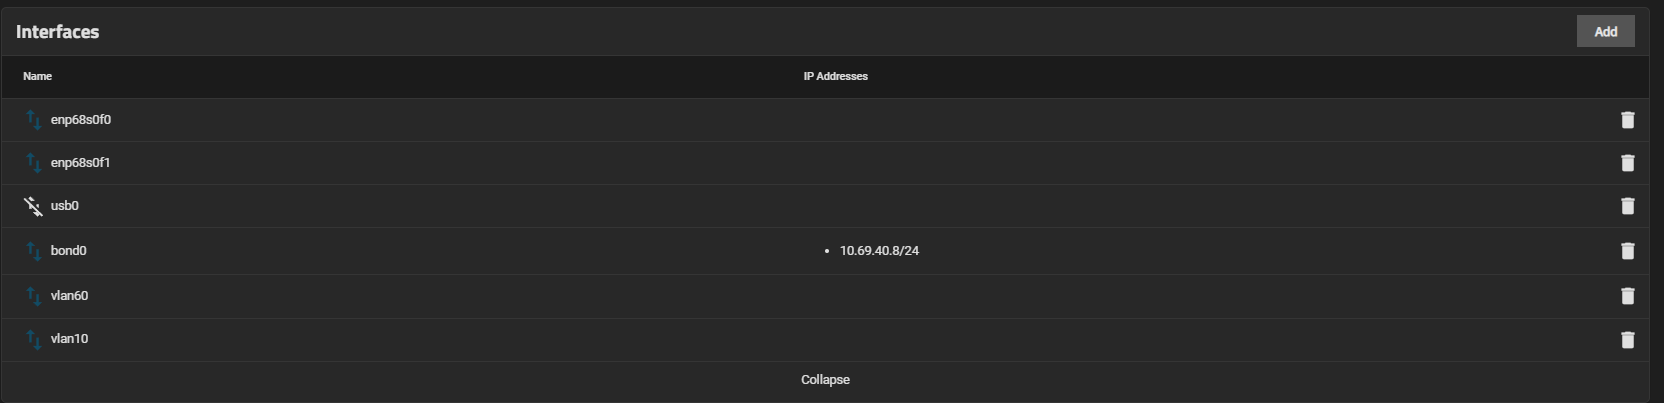Remove the usb0 interface
The image size is (1664, 403).
tap(1627, 206)
